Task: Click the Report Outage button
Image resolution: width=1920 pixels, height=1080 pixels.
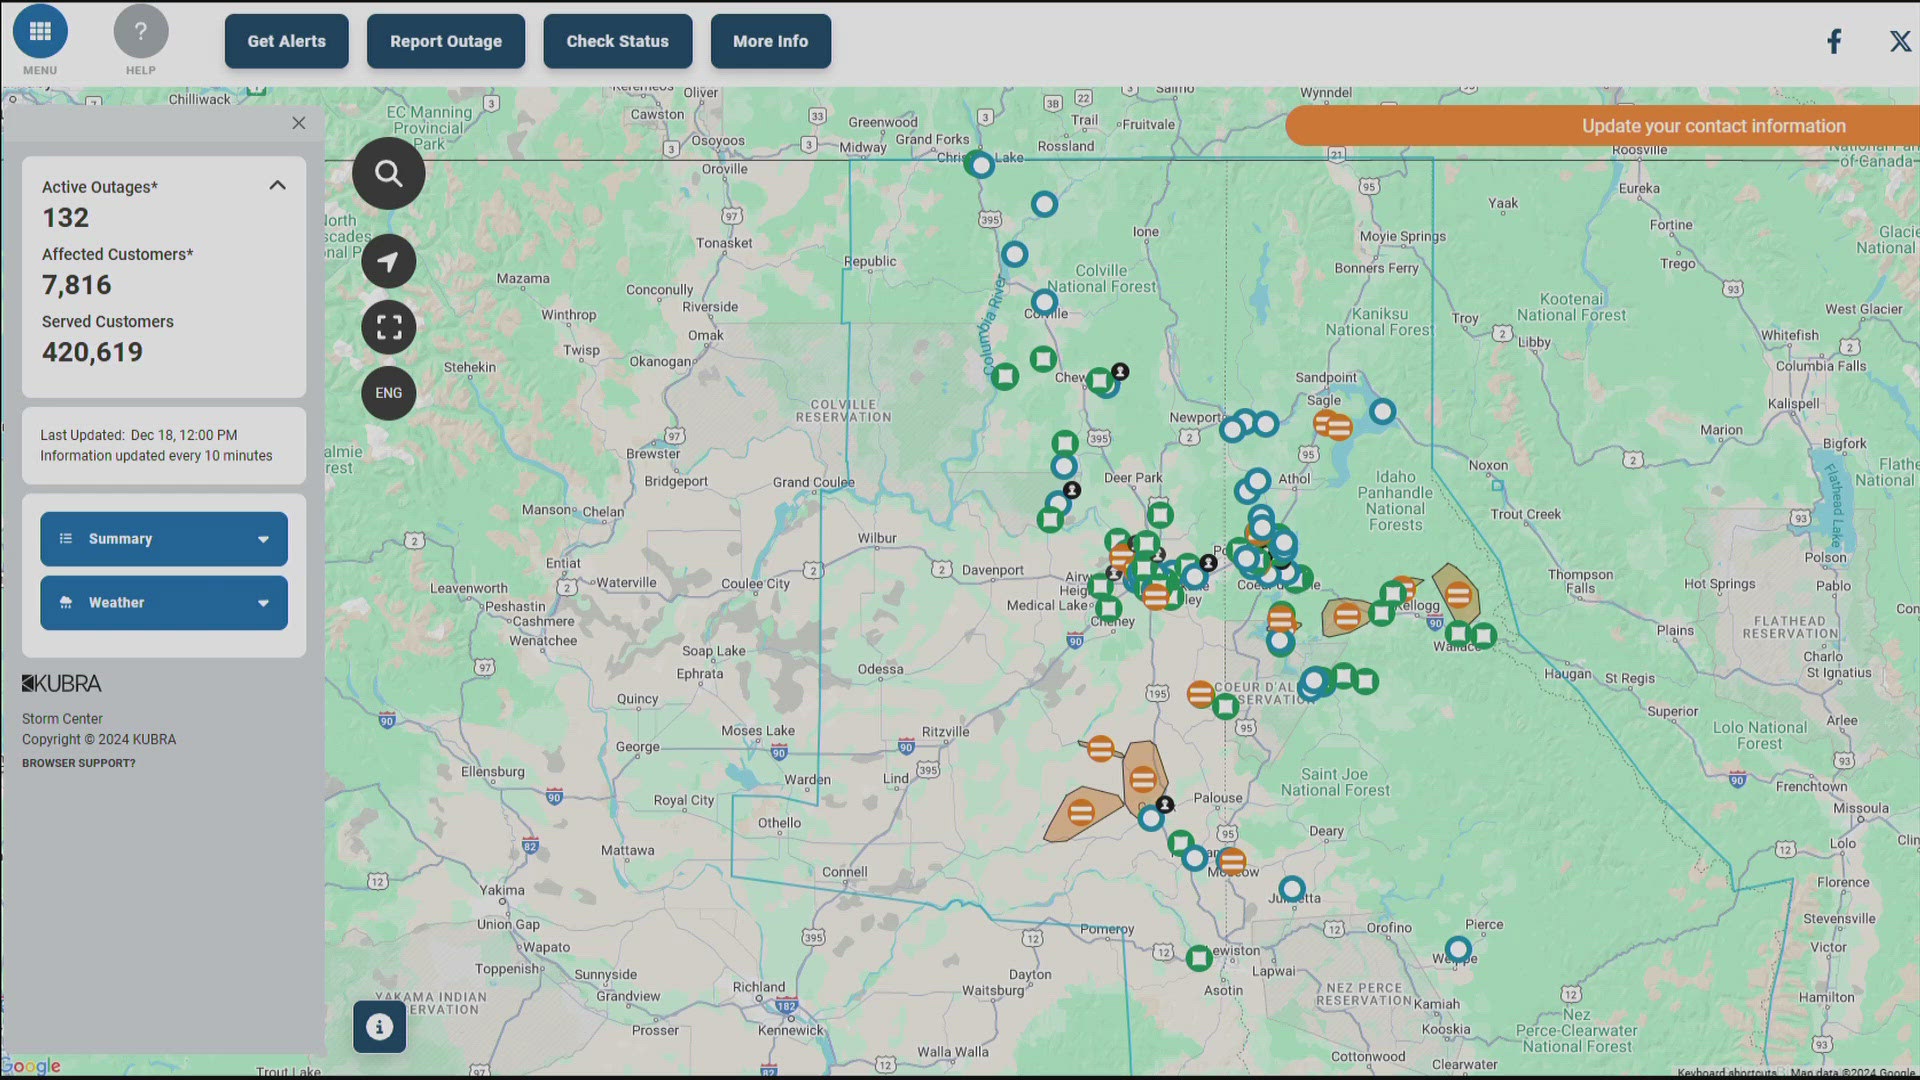Action: tap(446, 41)
